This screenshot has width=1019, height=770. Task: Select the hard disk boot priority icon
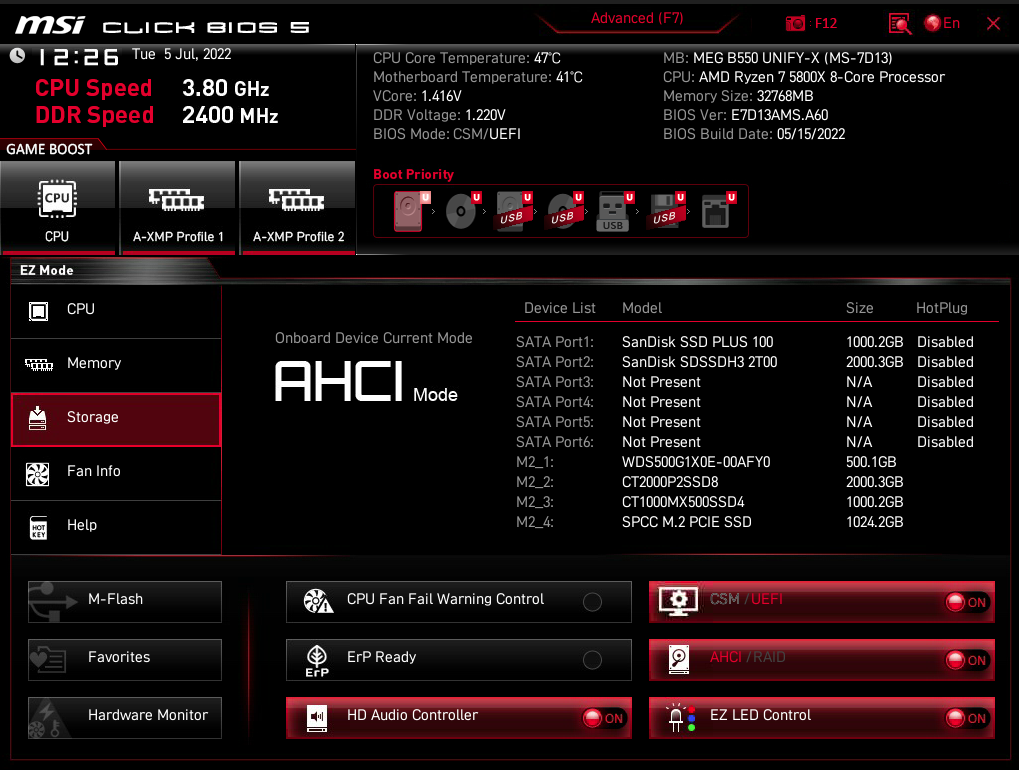411,211
